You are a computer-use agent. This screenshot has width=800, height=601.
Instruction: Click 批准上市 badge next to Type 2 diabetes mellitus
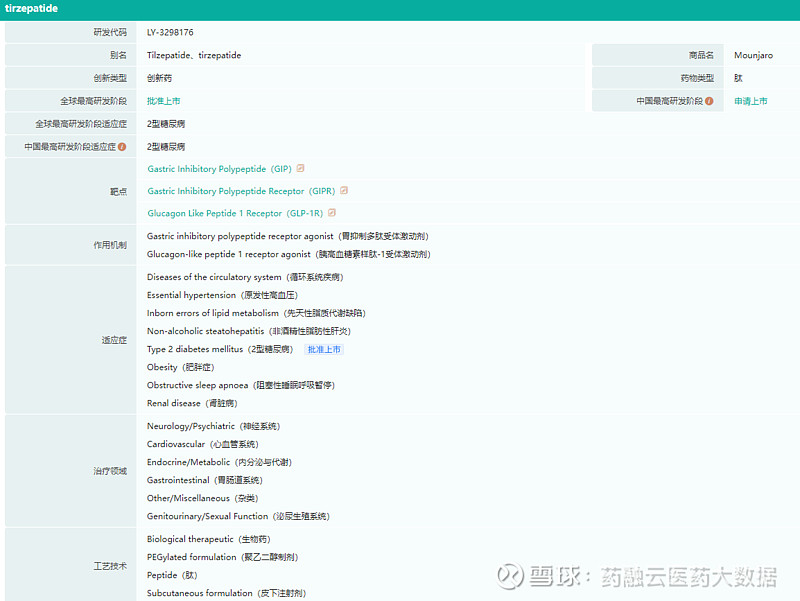324,348
